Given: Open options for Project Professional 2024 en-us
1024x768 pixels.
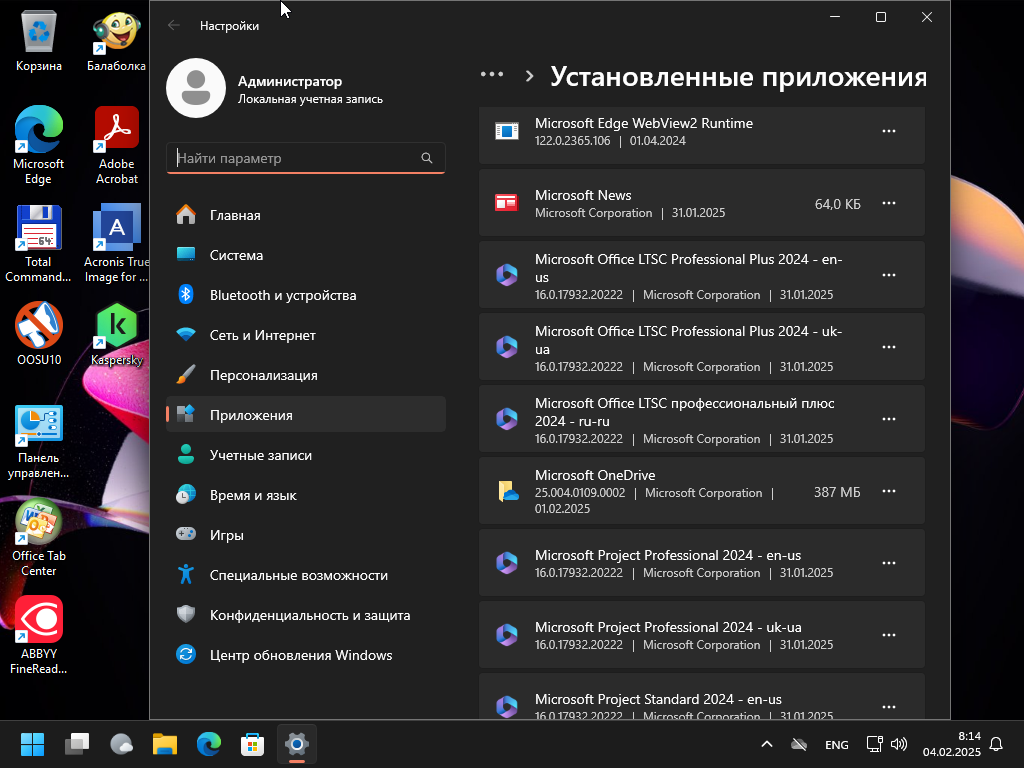Looking at the screenshot, I should click(x=889, y=563).
